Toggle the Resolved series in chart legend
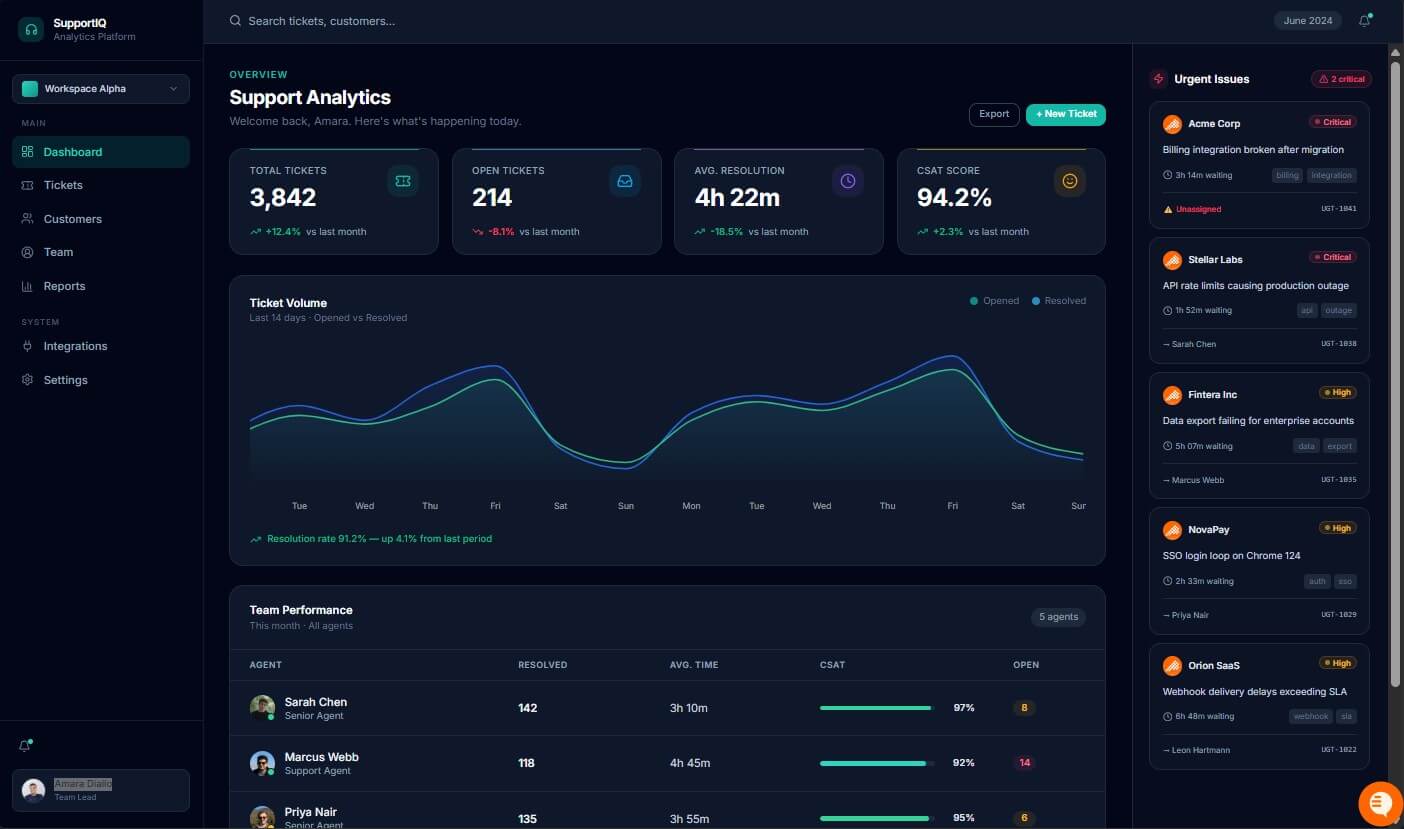The width and height of the screenshot is (1404, 829). 1059,301
